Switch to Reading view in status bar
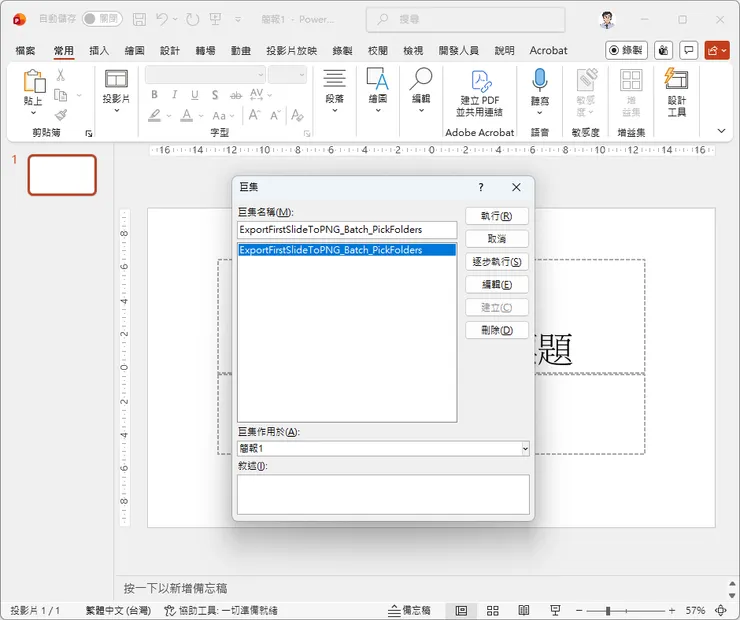 (524, 611)
